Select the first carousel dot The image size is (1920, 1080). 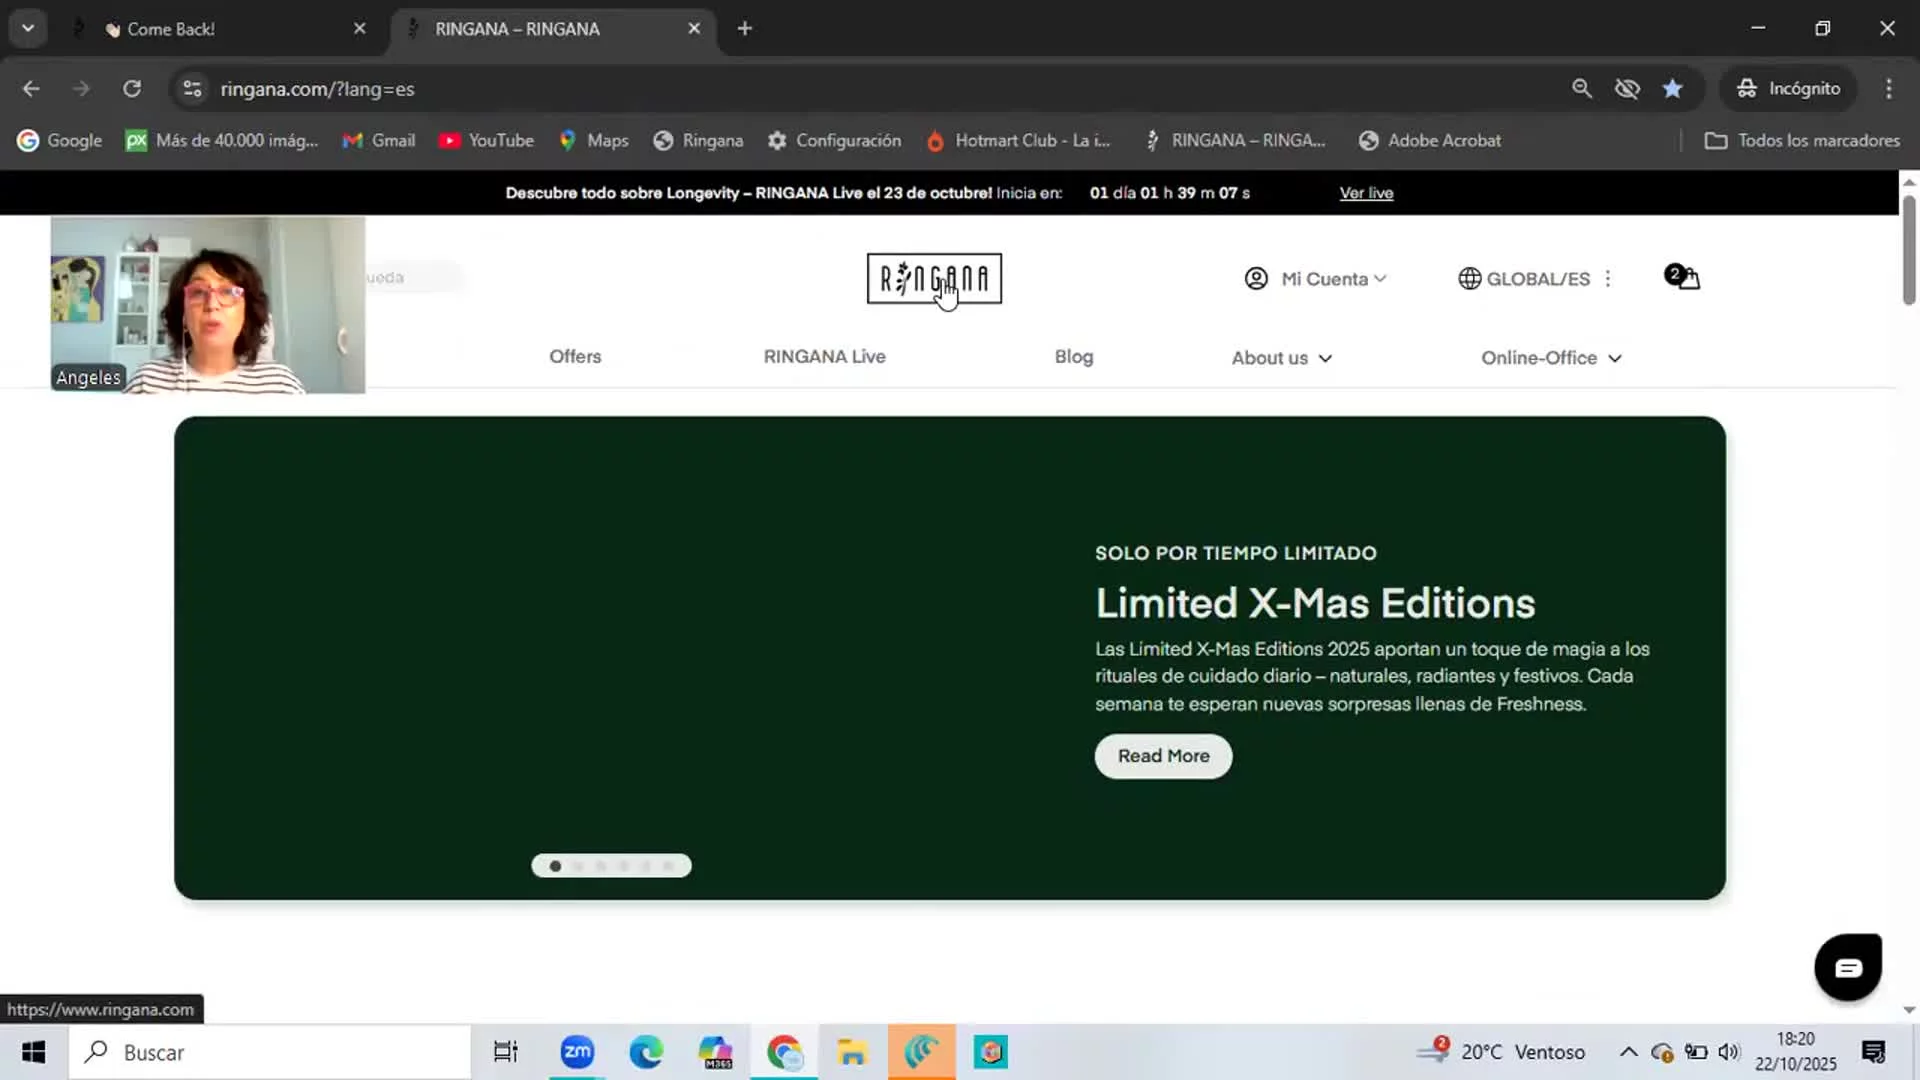click(x=555, y=866)
